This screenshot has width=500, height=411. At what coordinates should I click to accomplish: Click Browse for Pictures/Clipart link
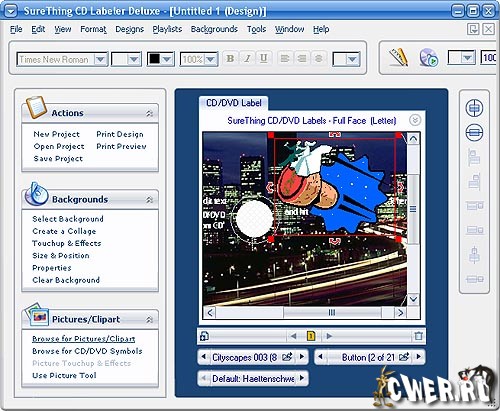[83, 339]
